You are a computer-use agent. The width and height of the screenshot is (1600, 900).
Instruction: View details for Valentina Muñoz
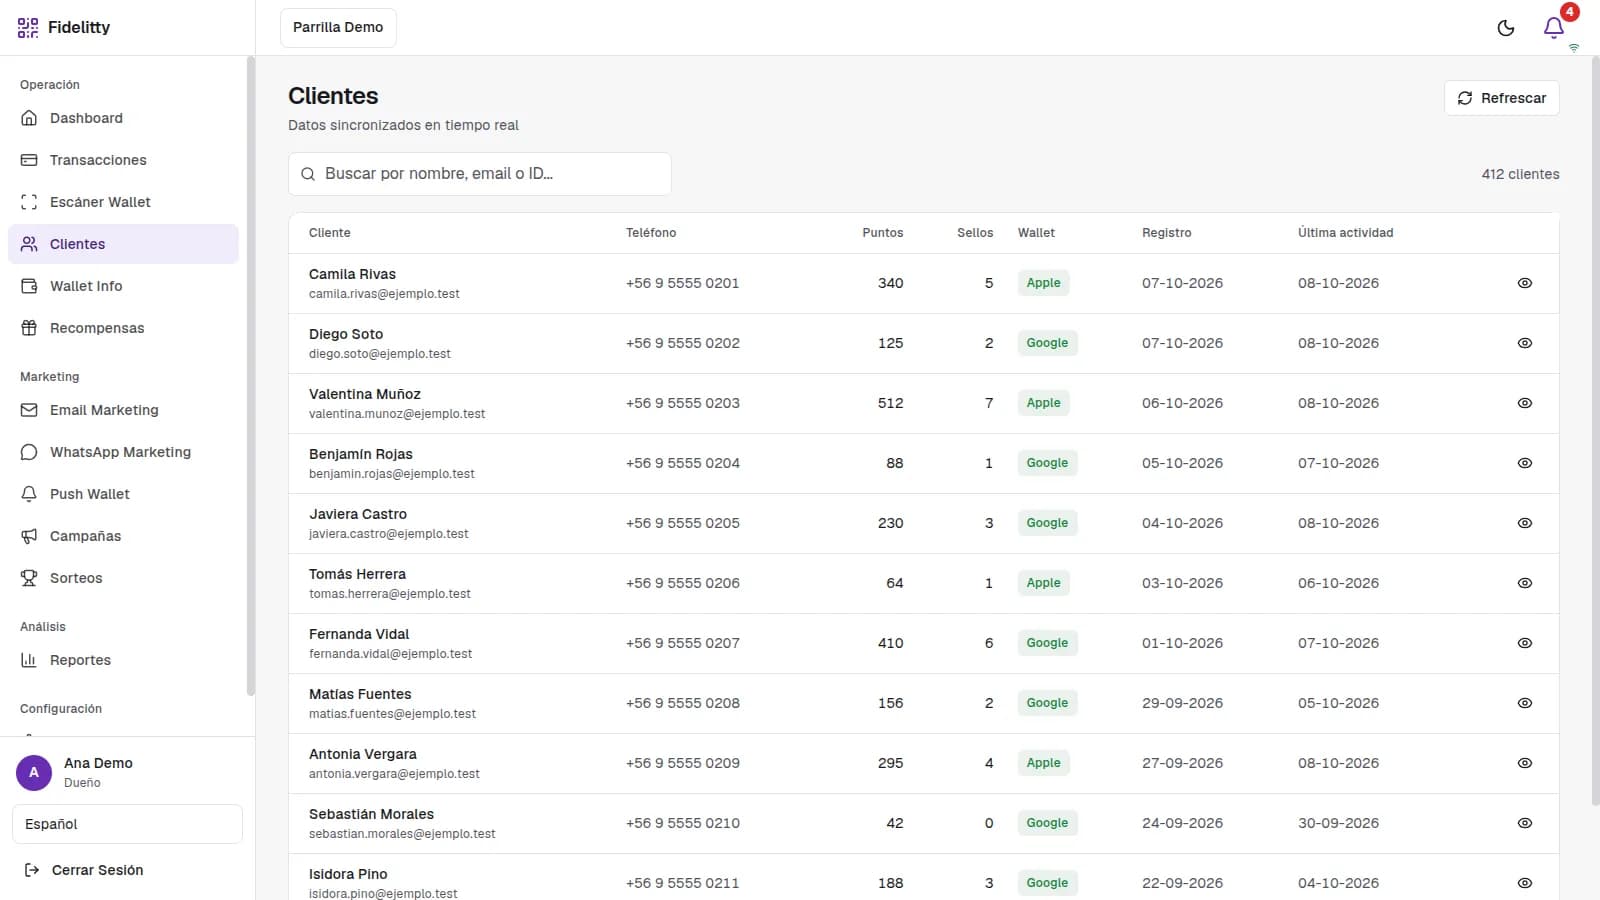click(1525, 403)
